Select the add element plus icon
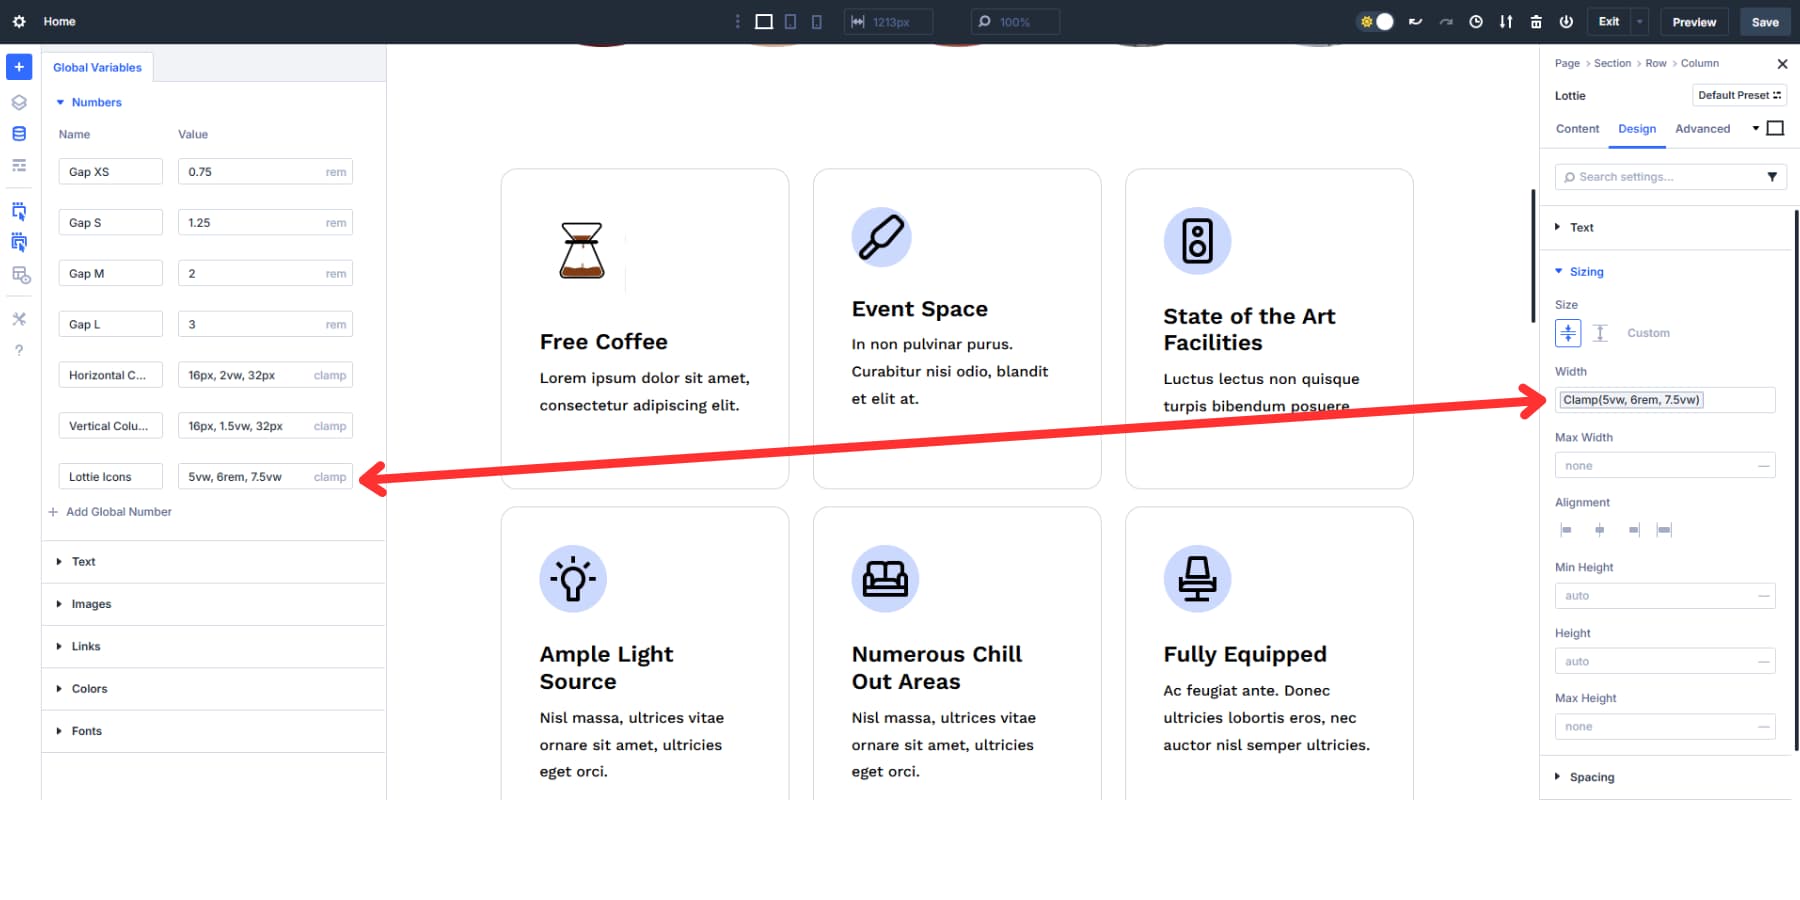The width and height of the screenshot is (1800, 900). point(18,67)
